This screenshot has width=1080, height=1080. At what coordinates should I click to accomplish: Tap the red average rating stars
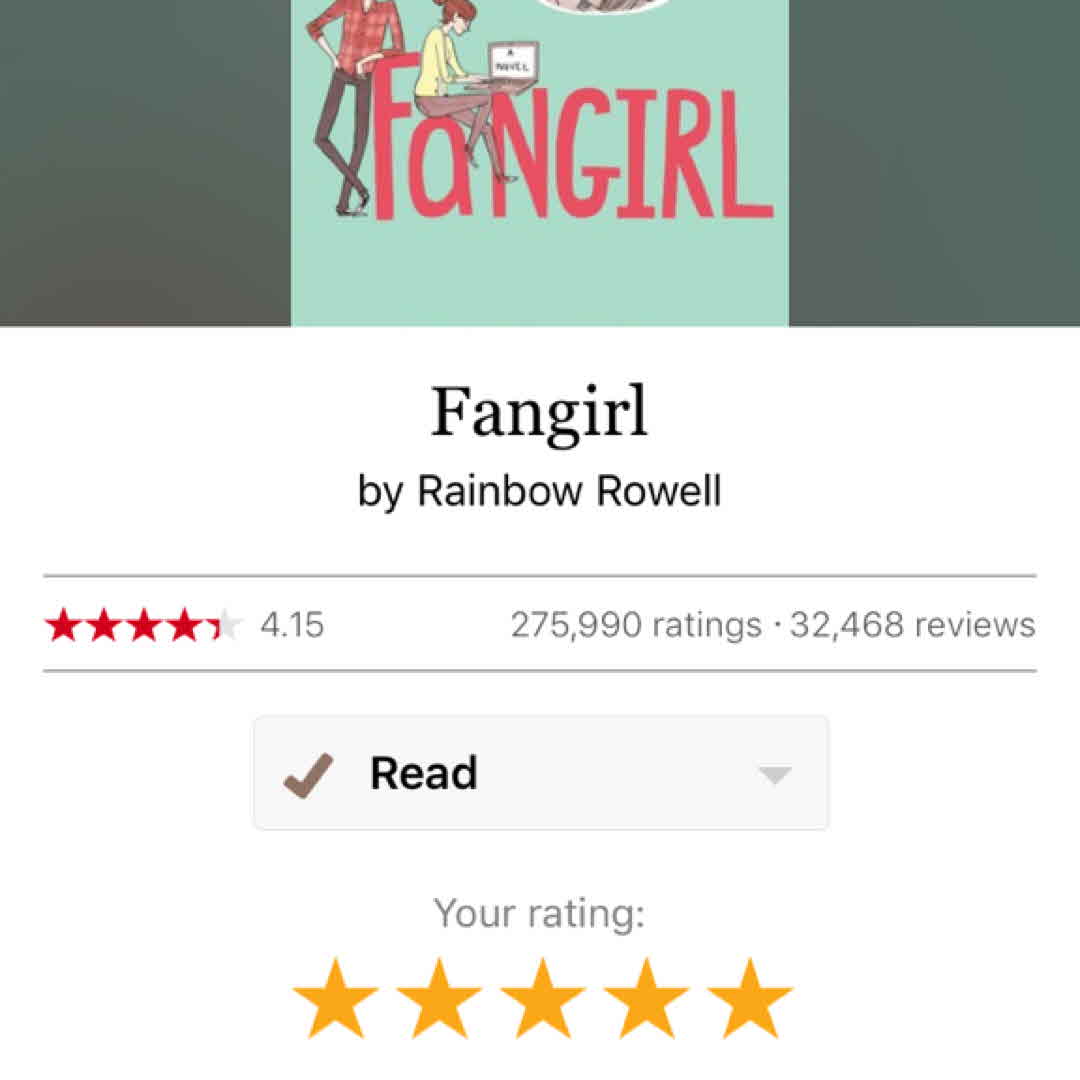[143, 625]
